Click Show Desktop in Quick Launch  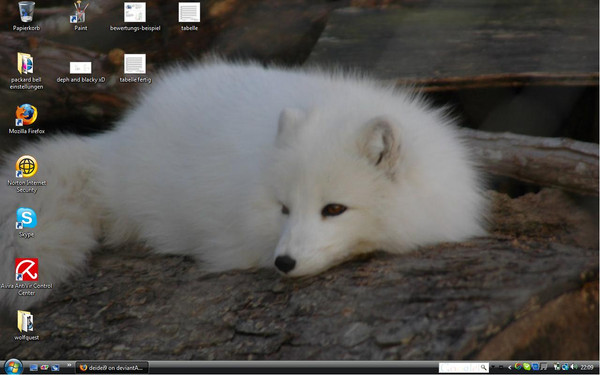34,368
